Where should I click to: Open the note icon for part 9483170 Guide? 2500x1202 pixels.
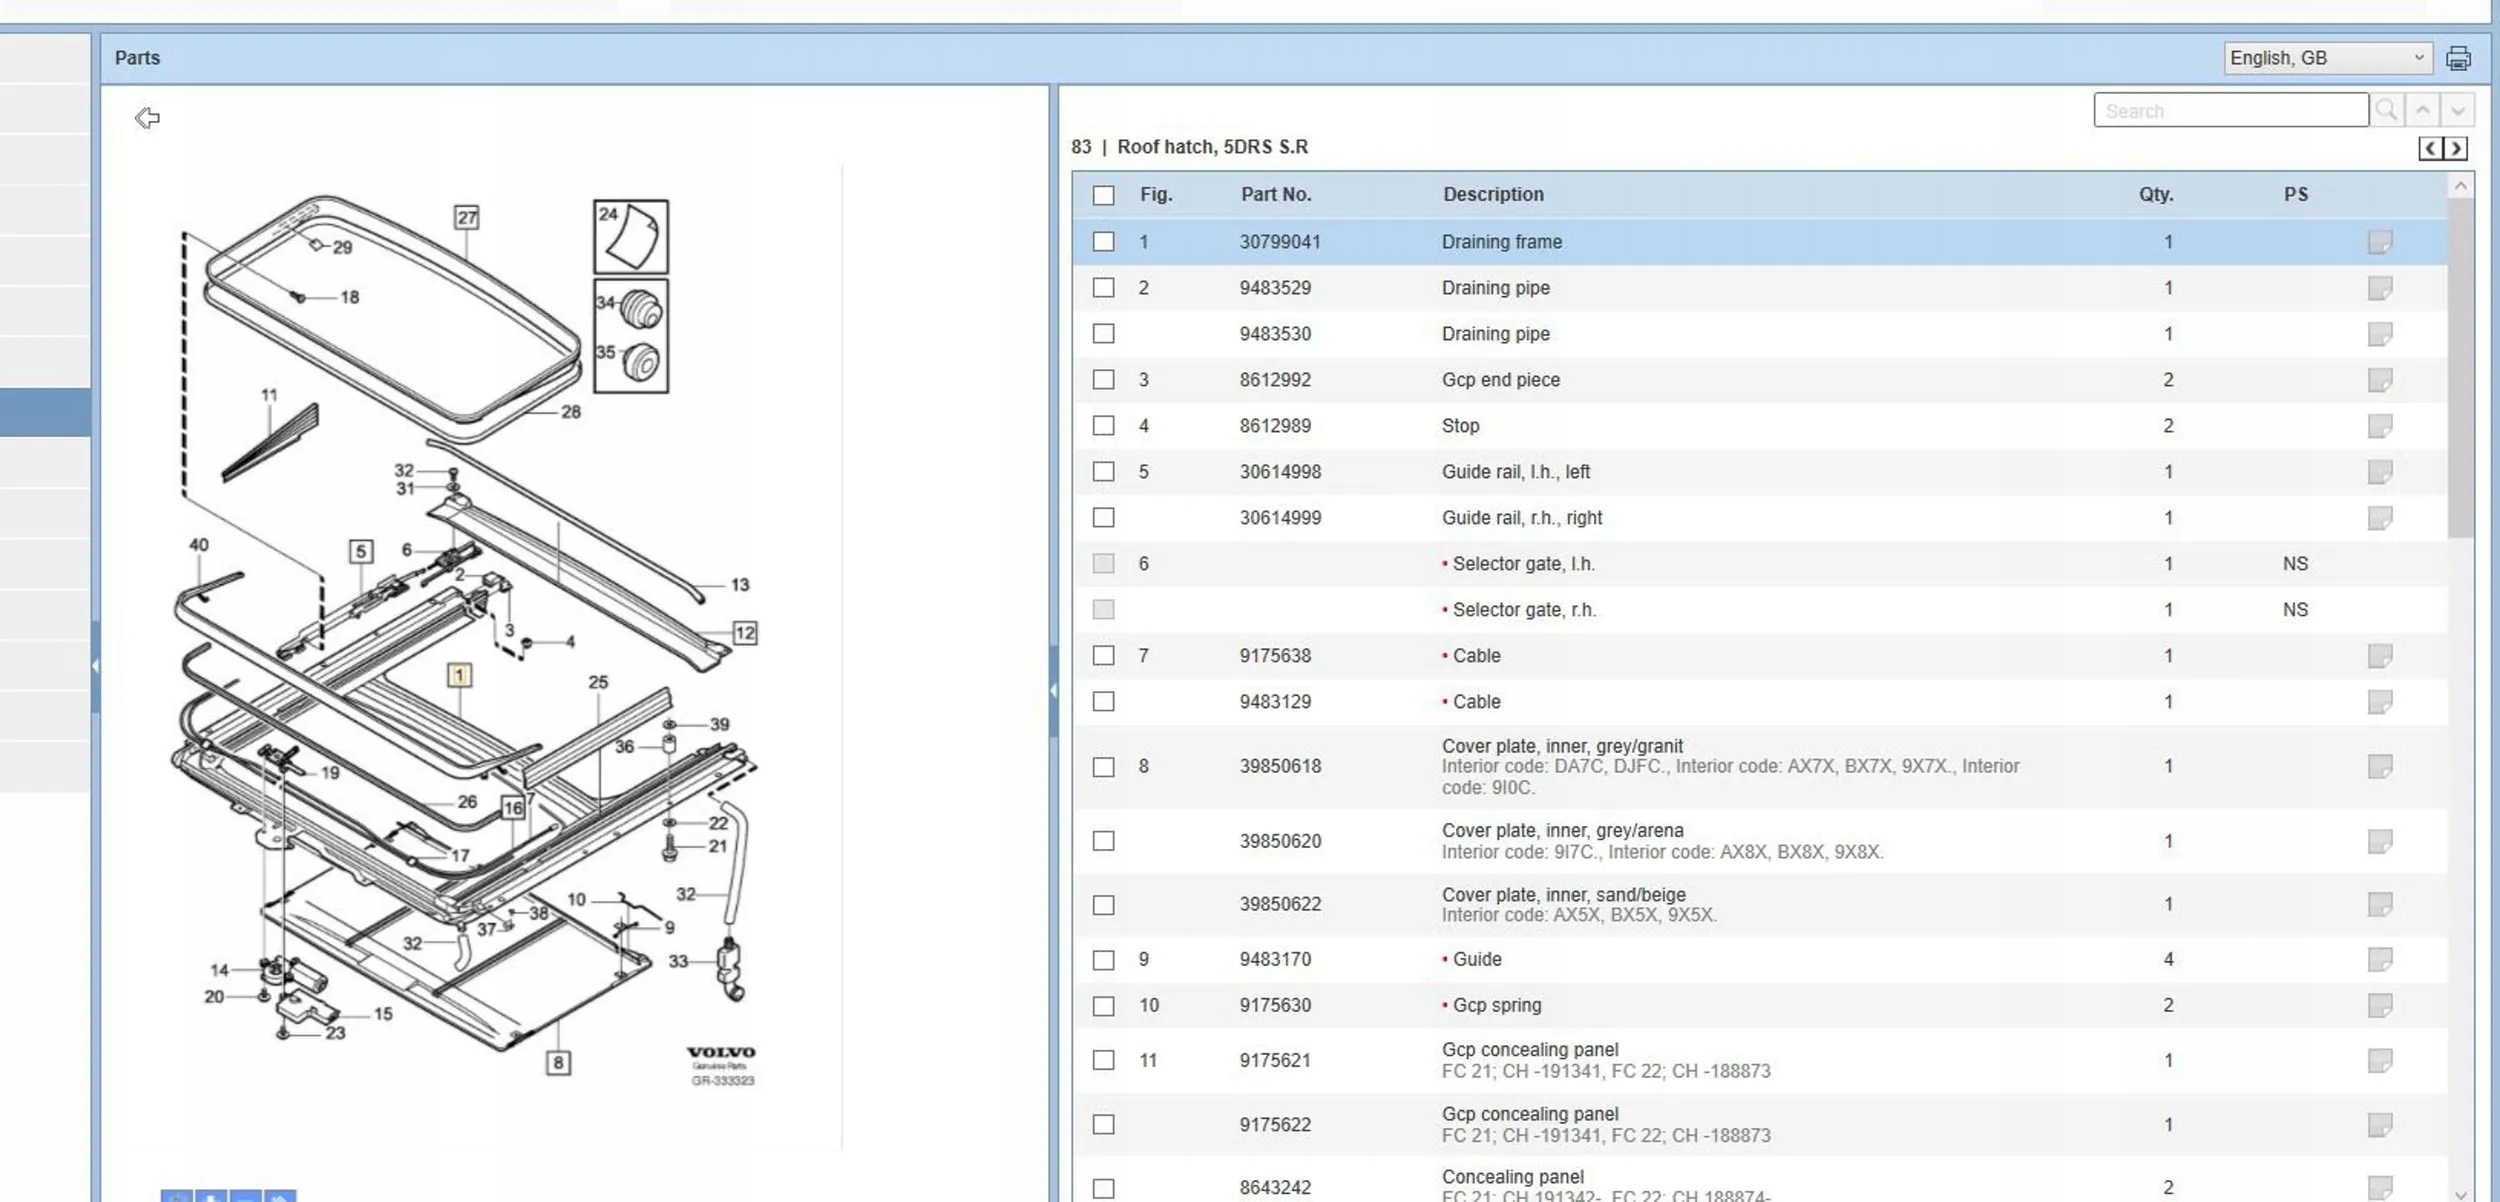(x=2379, y=959)
